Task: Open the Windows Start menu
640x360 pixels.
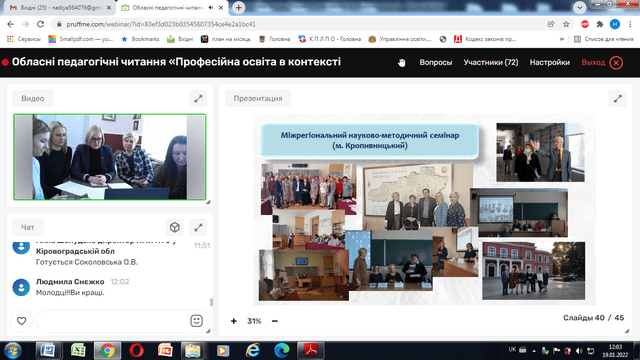Action: click(x=13, y=351)
